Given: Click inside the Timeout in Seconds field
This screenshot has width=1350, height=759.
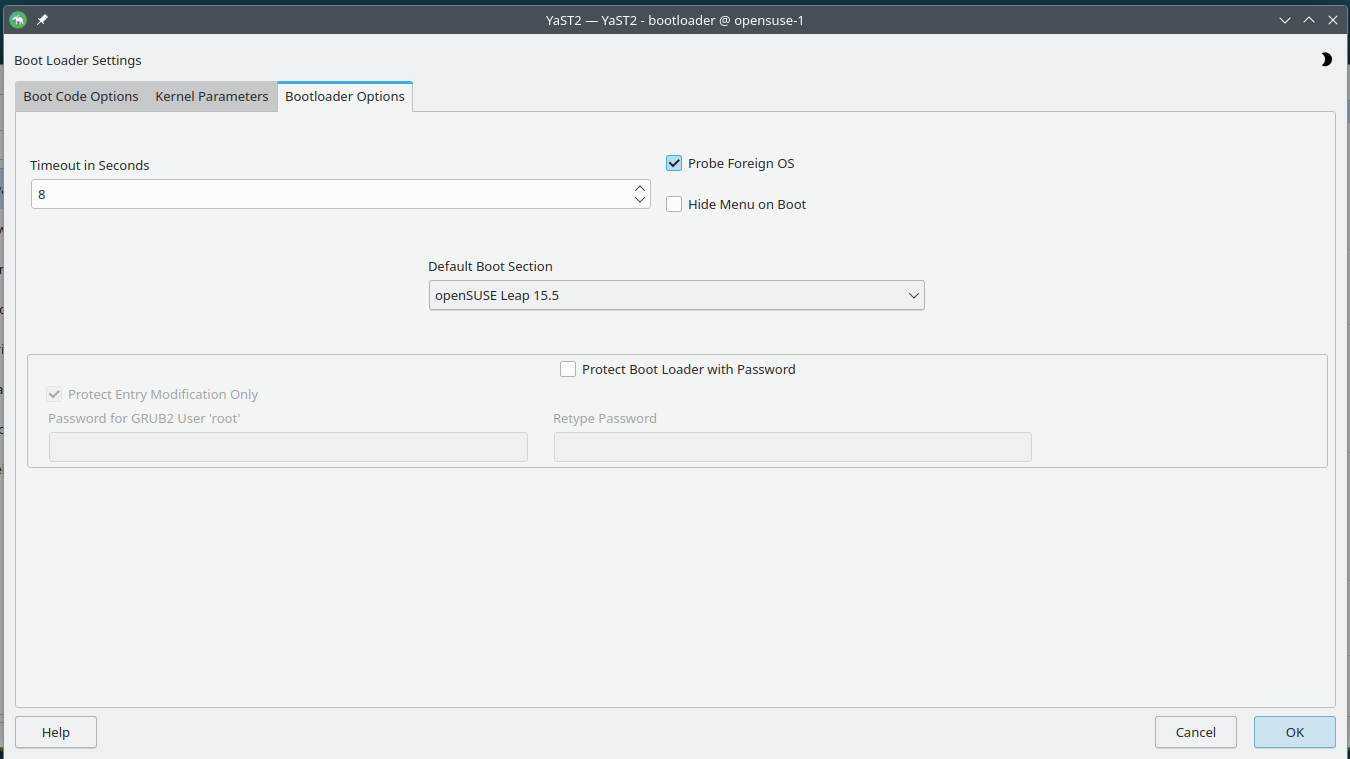Looking at the screenshot, I should [330, 194].
